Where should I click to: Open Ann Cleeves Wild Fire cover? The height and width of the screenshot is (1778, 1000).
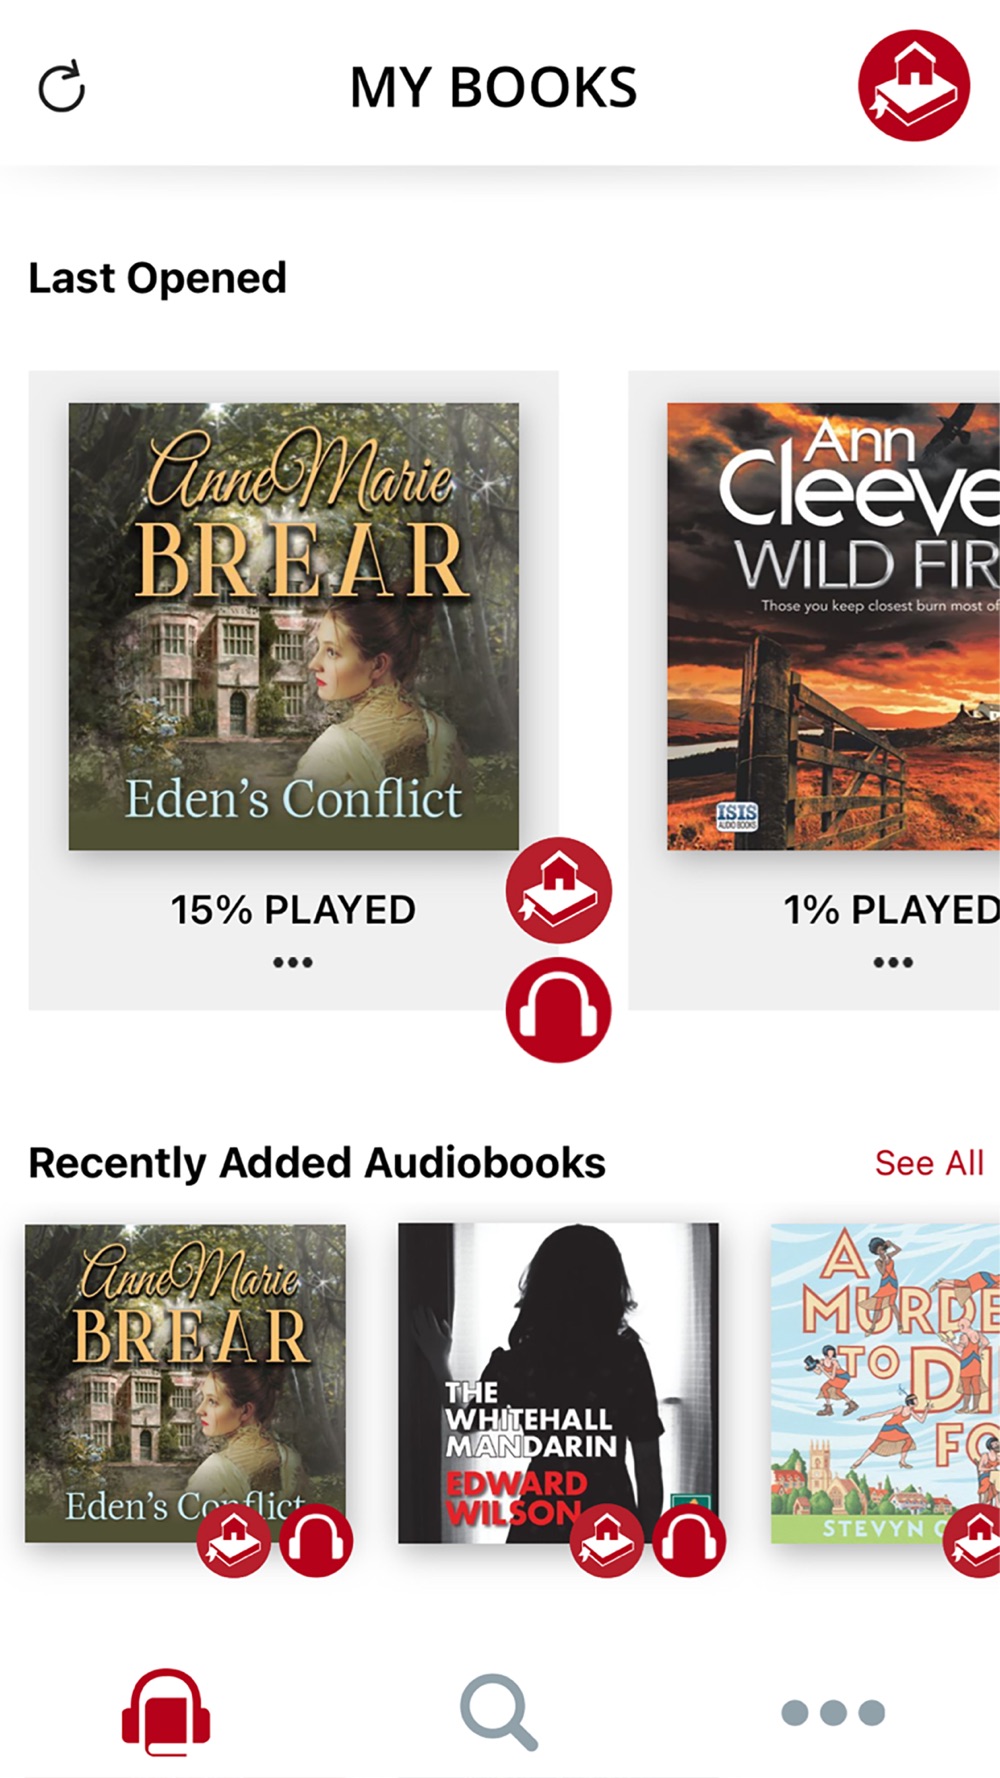pyautogui.click(x=833, y=626)
